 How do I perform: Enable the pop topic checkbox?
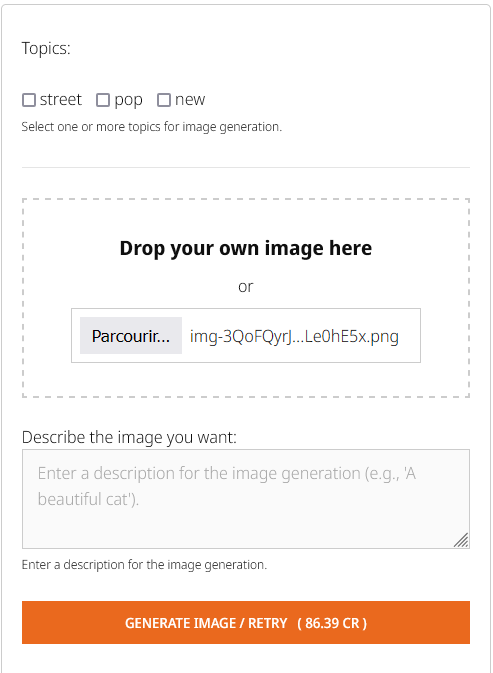pos(103,100)
